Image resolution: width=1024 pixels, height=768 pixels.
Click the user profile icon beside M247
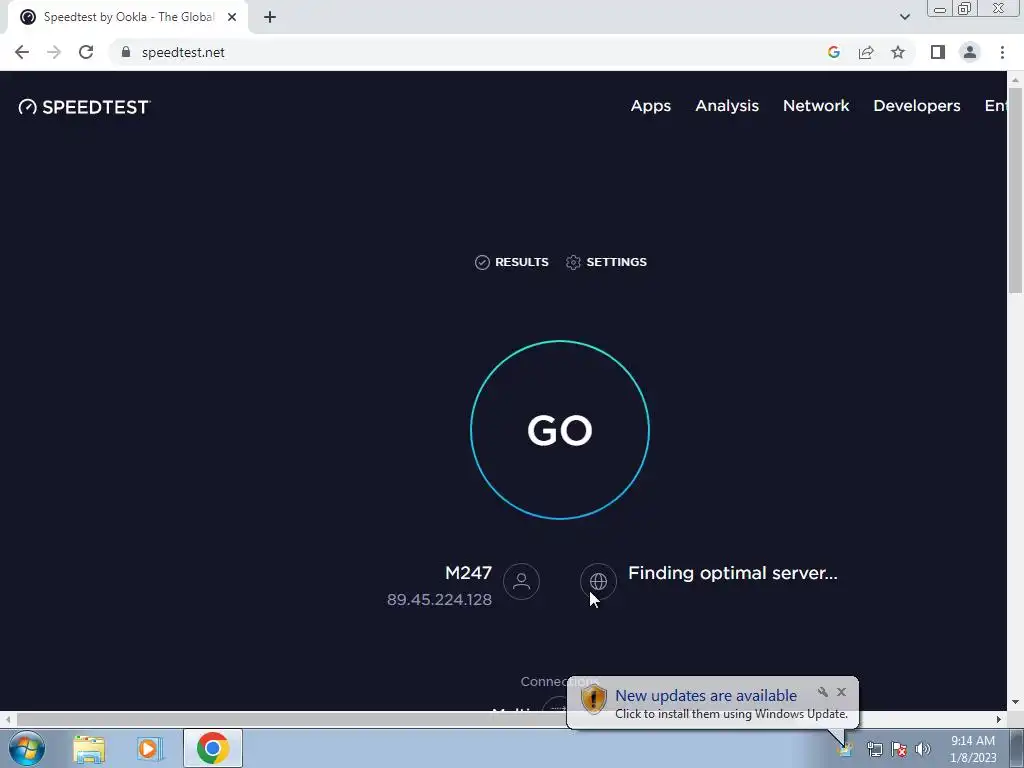point(521,581)
